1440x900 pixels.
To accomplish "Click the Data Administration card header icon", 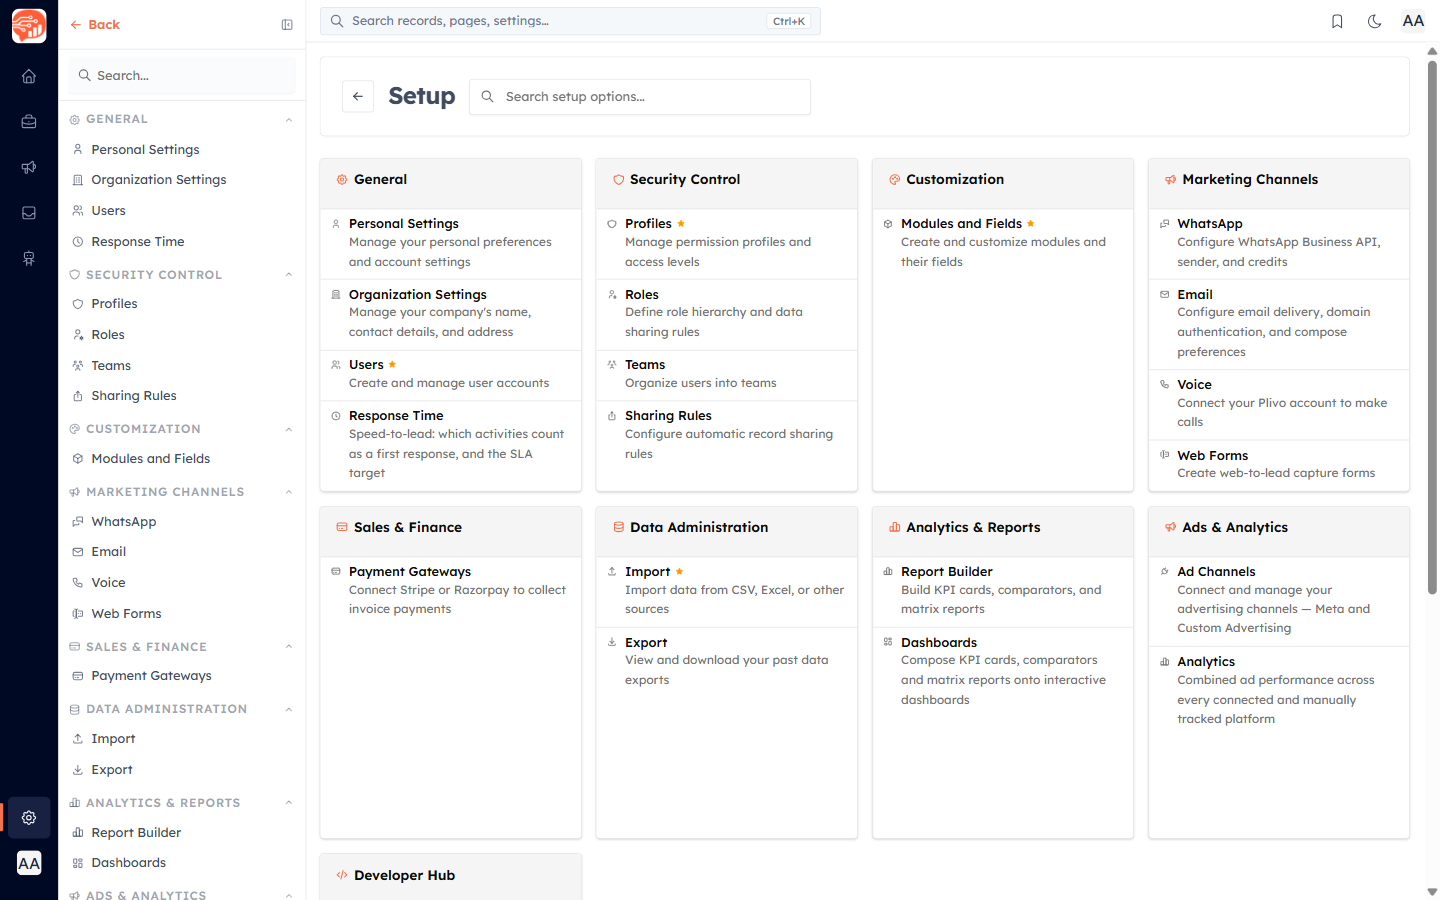I will [x=618, y=527].
